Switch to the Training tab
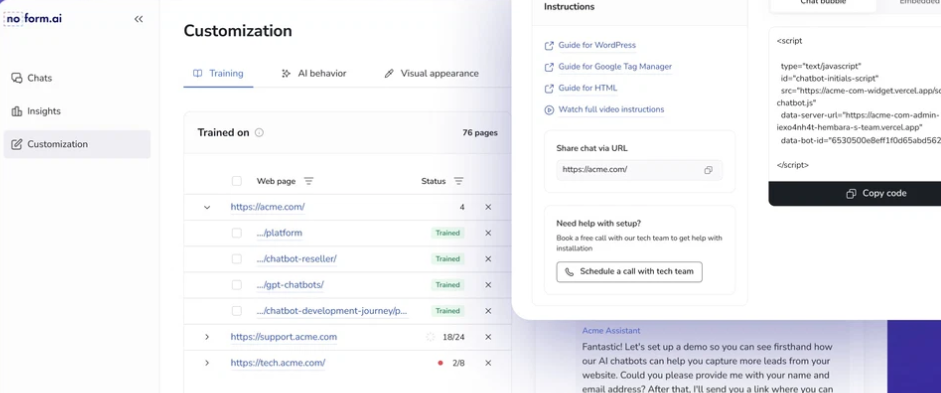Screen dimensions: 941x393 218,74
